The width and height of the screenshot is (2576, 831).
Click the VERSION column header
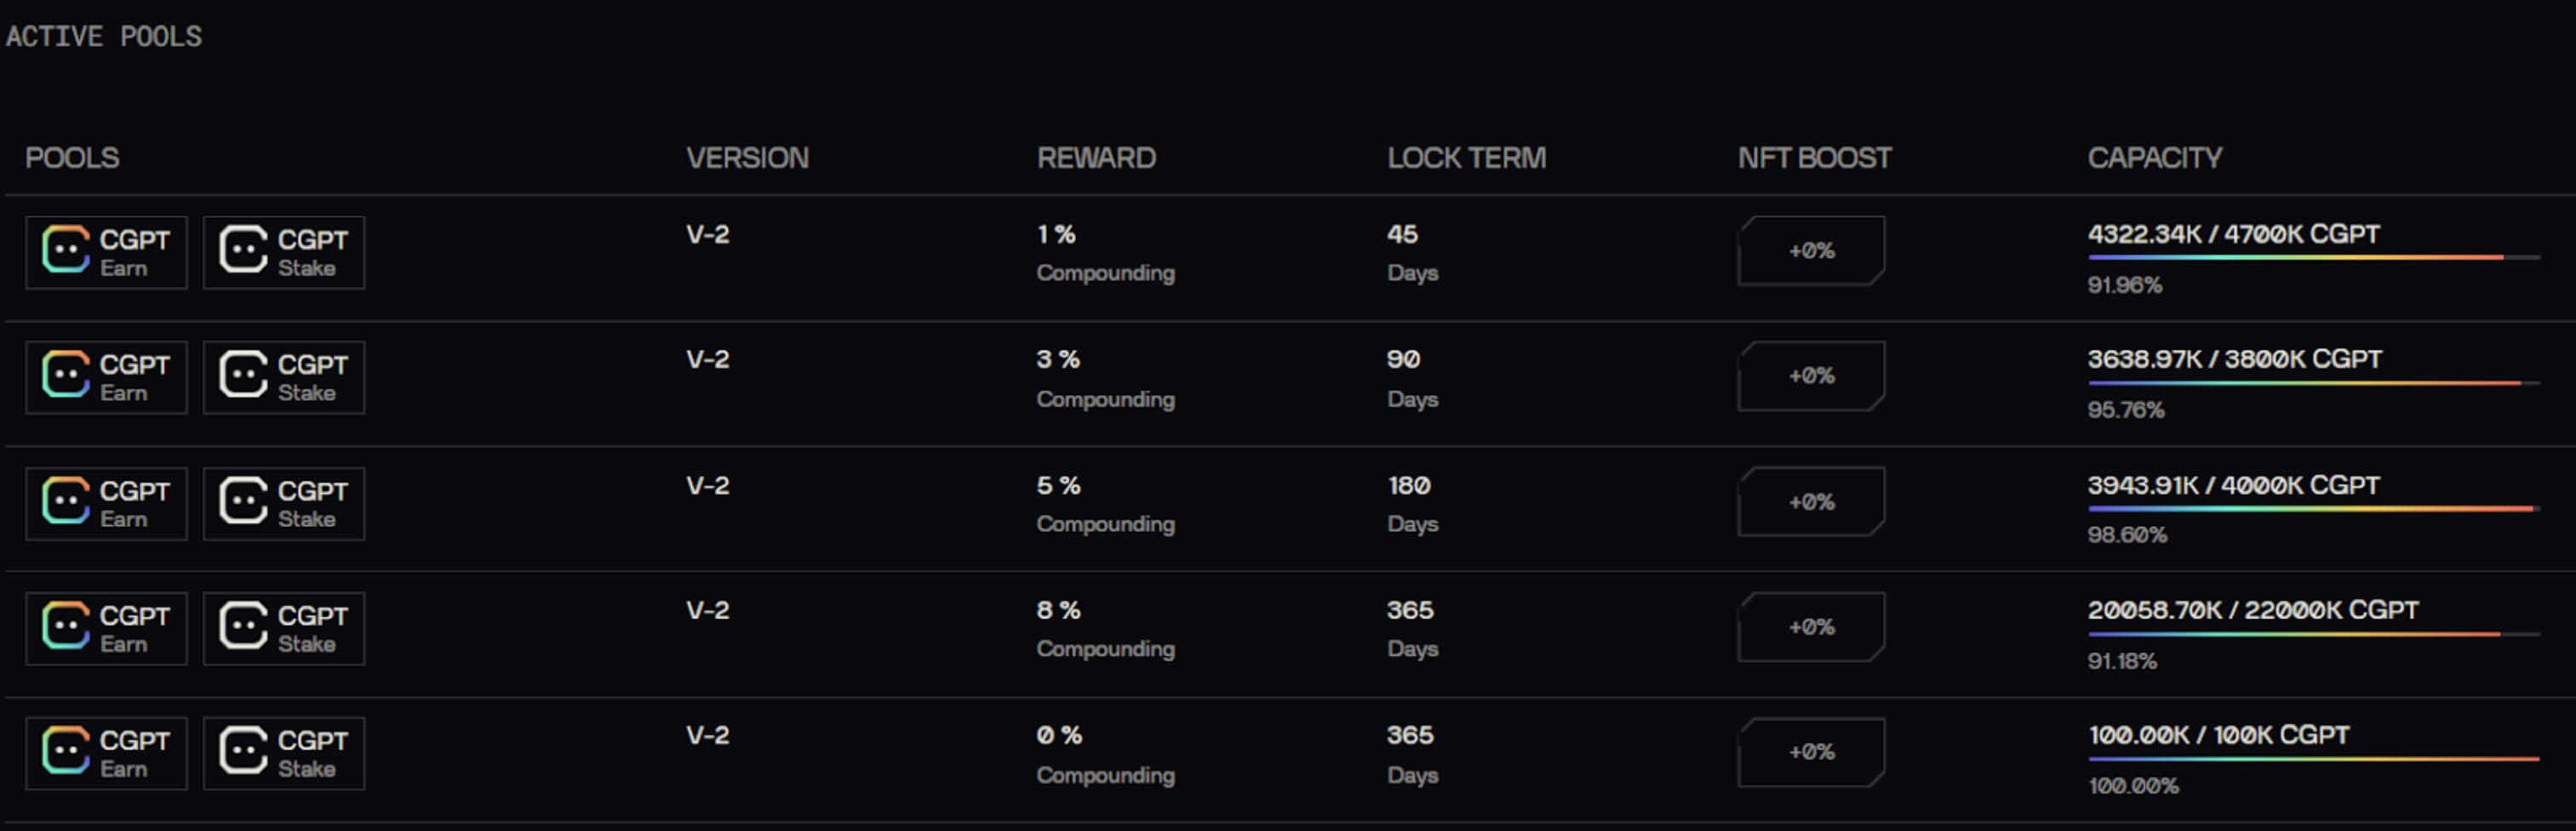tap(747, 158)
